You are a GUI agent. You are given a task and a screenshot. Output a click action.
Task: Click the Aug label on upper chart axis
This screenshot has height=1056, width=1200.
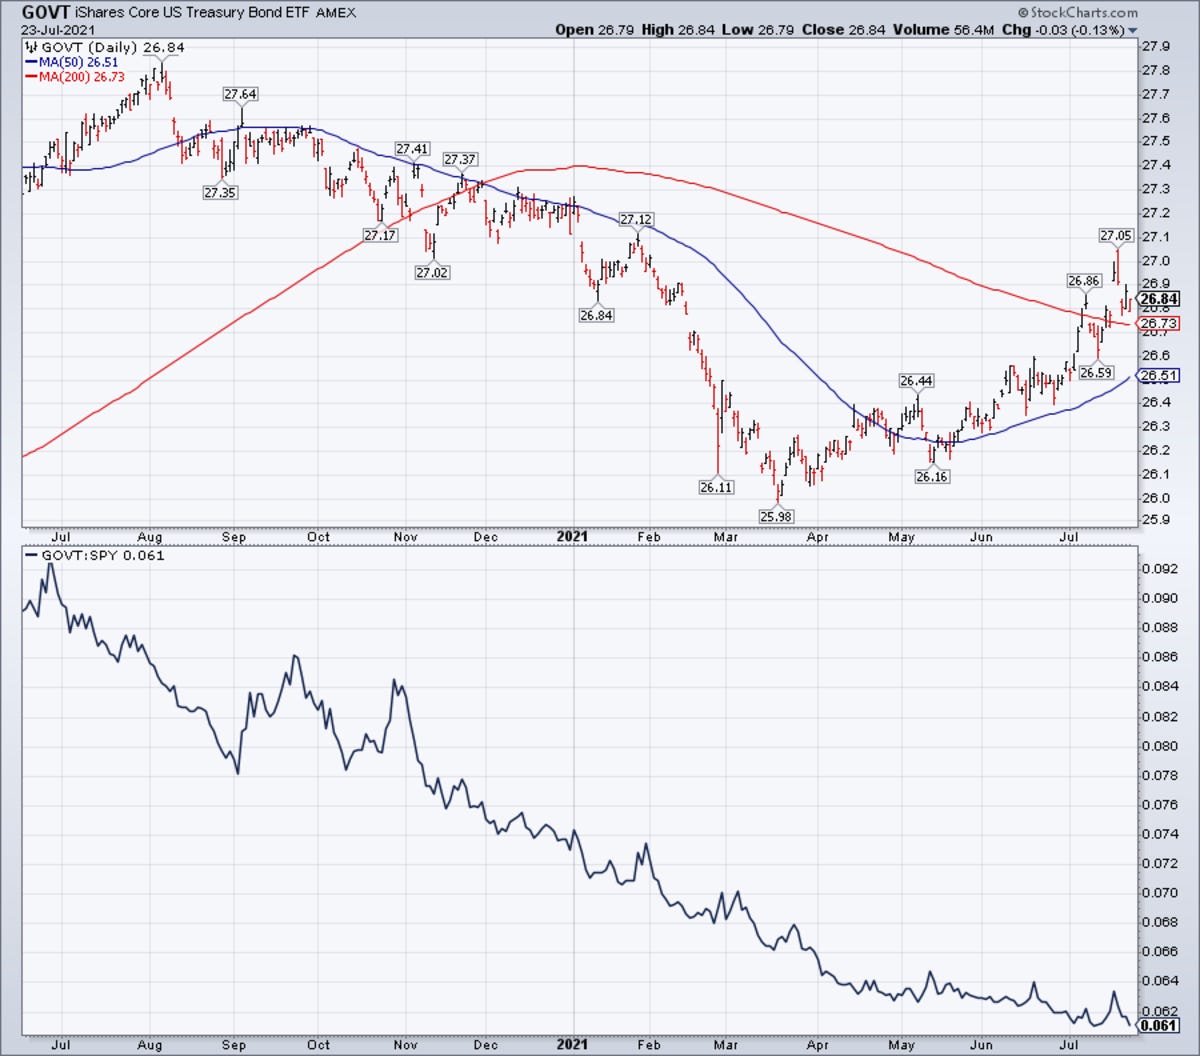(x=149, y=537)
